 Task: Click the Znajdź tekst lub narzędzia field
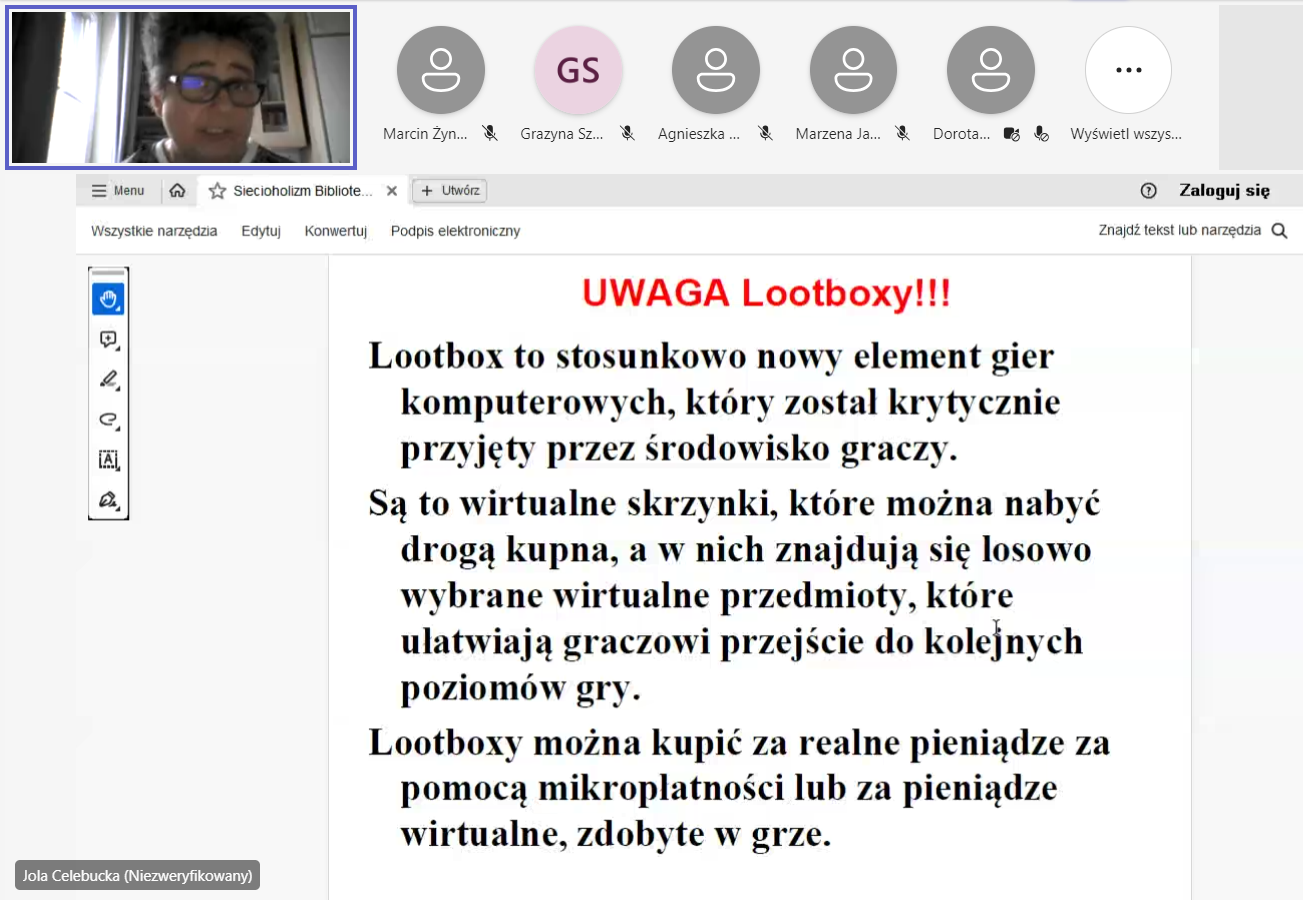1180,231
